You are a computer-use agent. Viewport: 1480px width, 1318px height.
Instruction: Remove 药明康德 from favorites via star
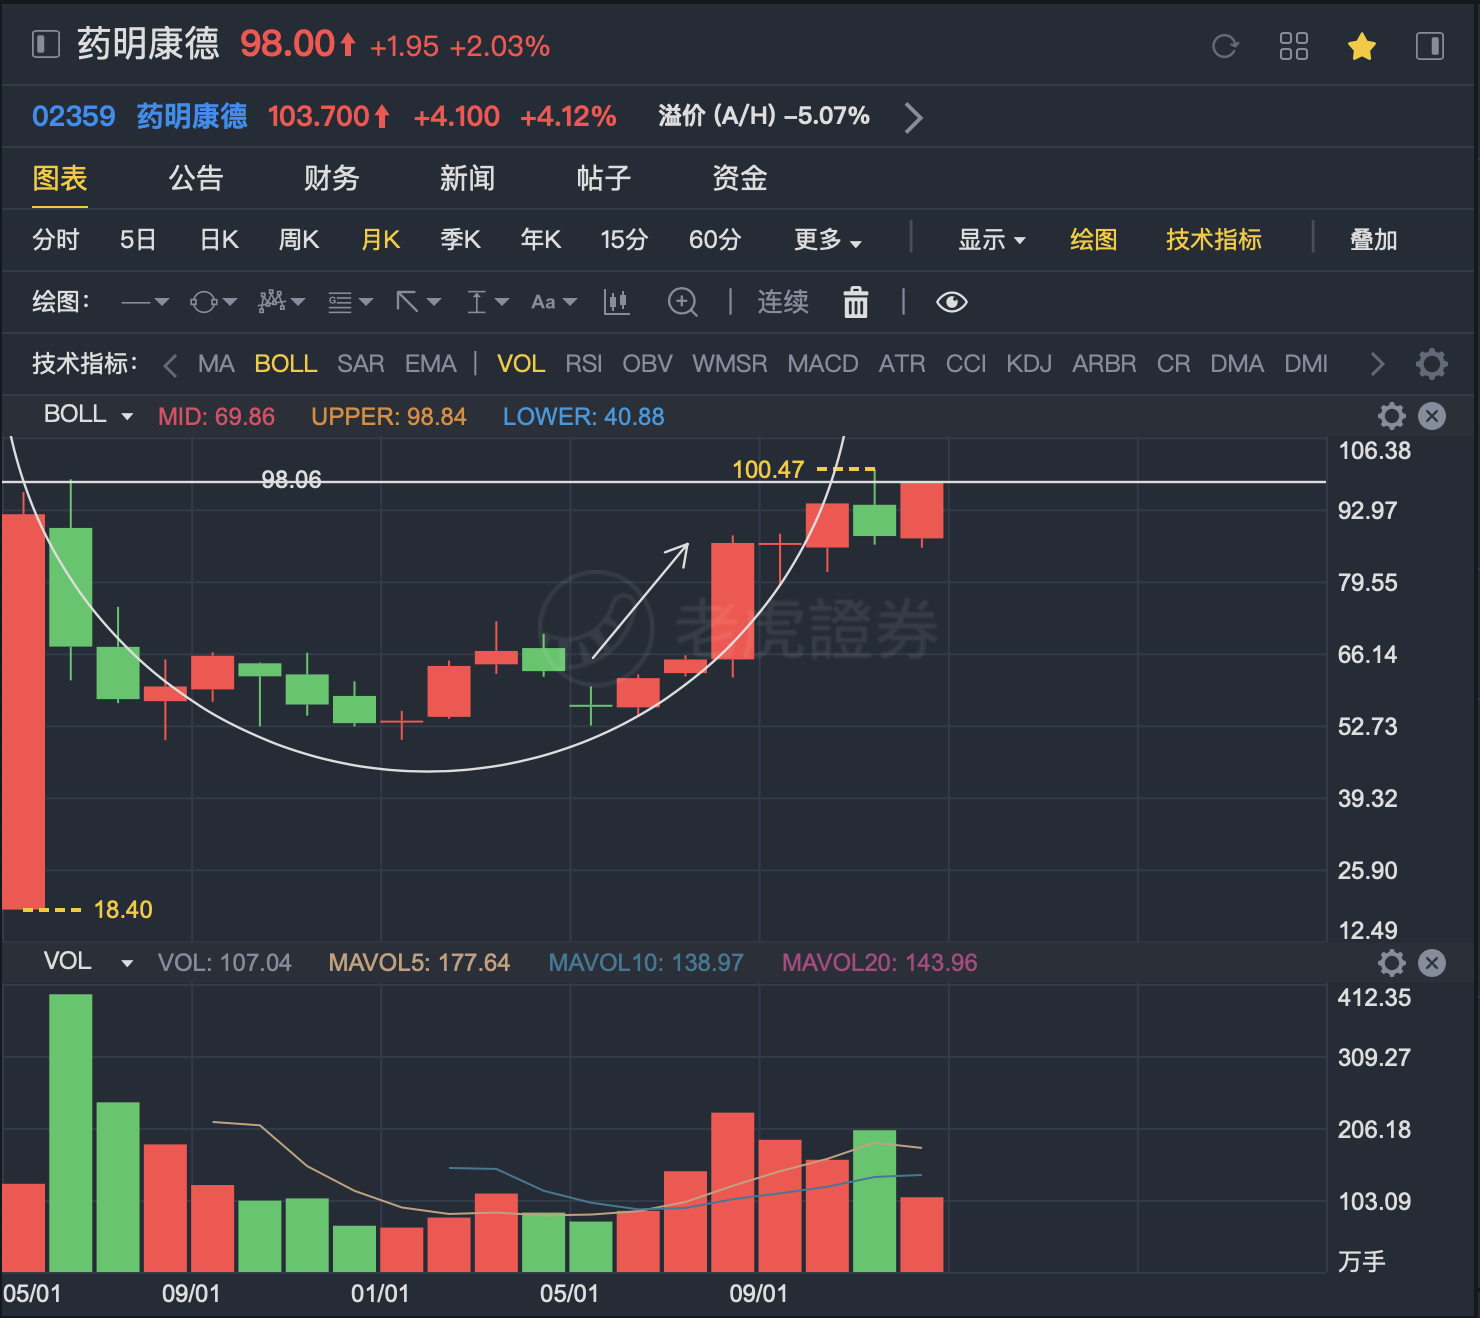click(1362, 46)
